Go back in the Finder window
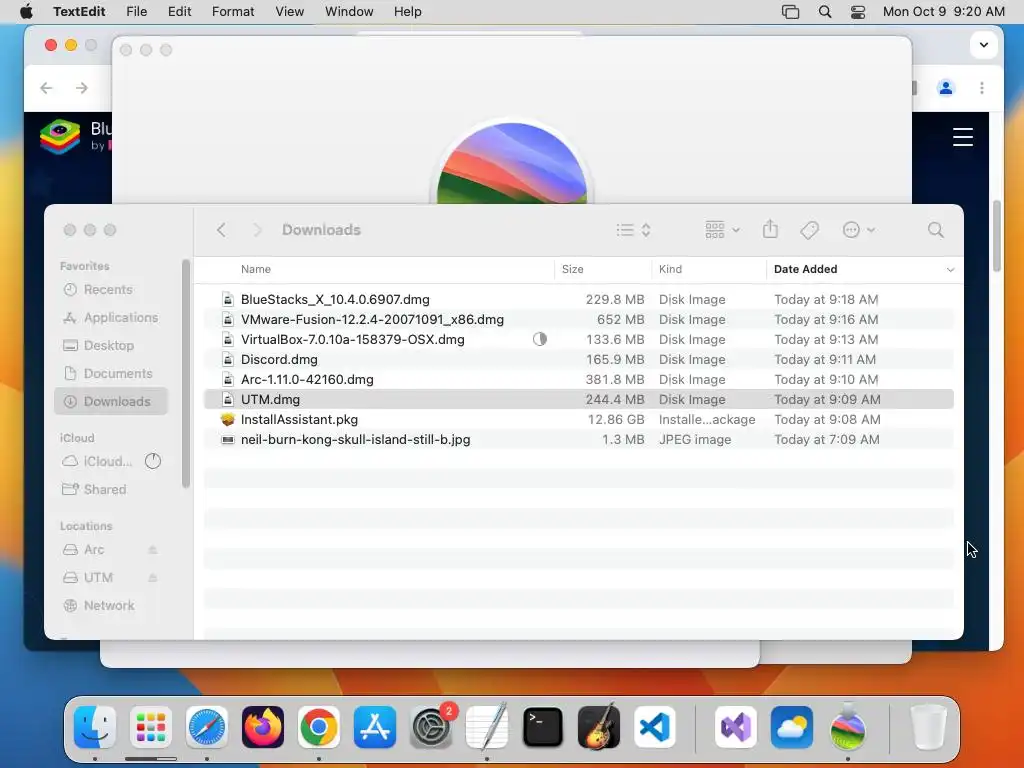Image resolution: width=1024 pixels, height=768 pixels. (x=221, y=230)
